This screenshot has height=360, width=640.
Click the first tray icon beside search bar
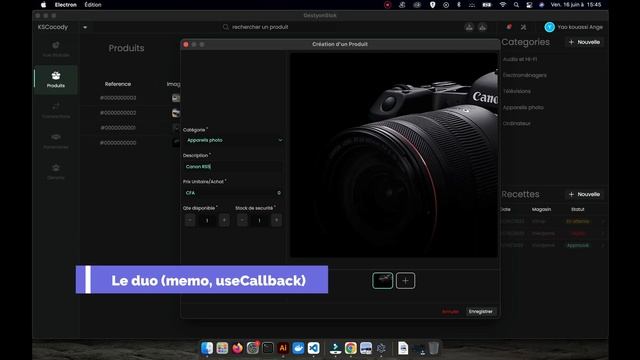click(469, 27)
